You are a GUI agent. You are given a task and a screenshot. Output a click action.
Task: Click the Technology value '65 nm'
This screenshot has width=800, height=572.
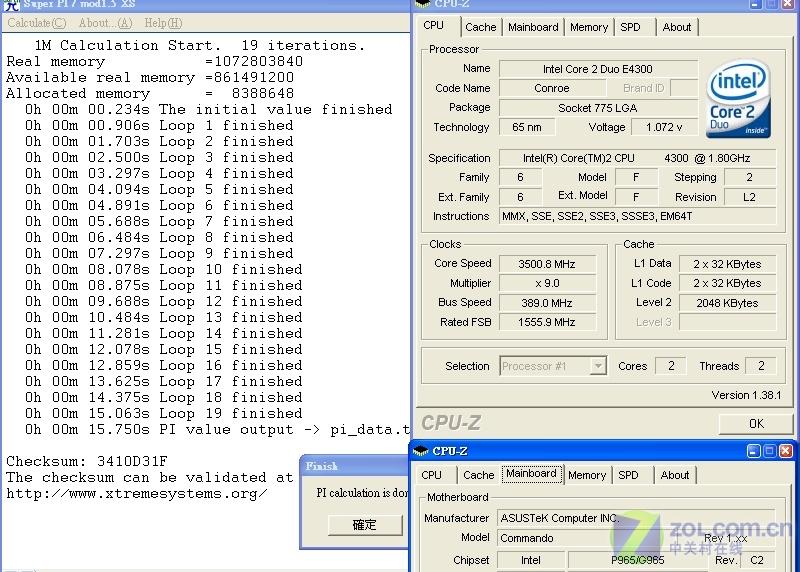pyautogui.click(x=527, y=127)
